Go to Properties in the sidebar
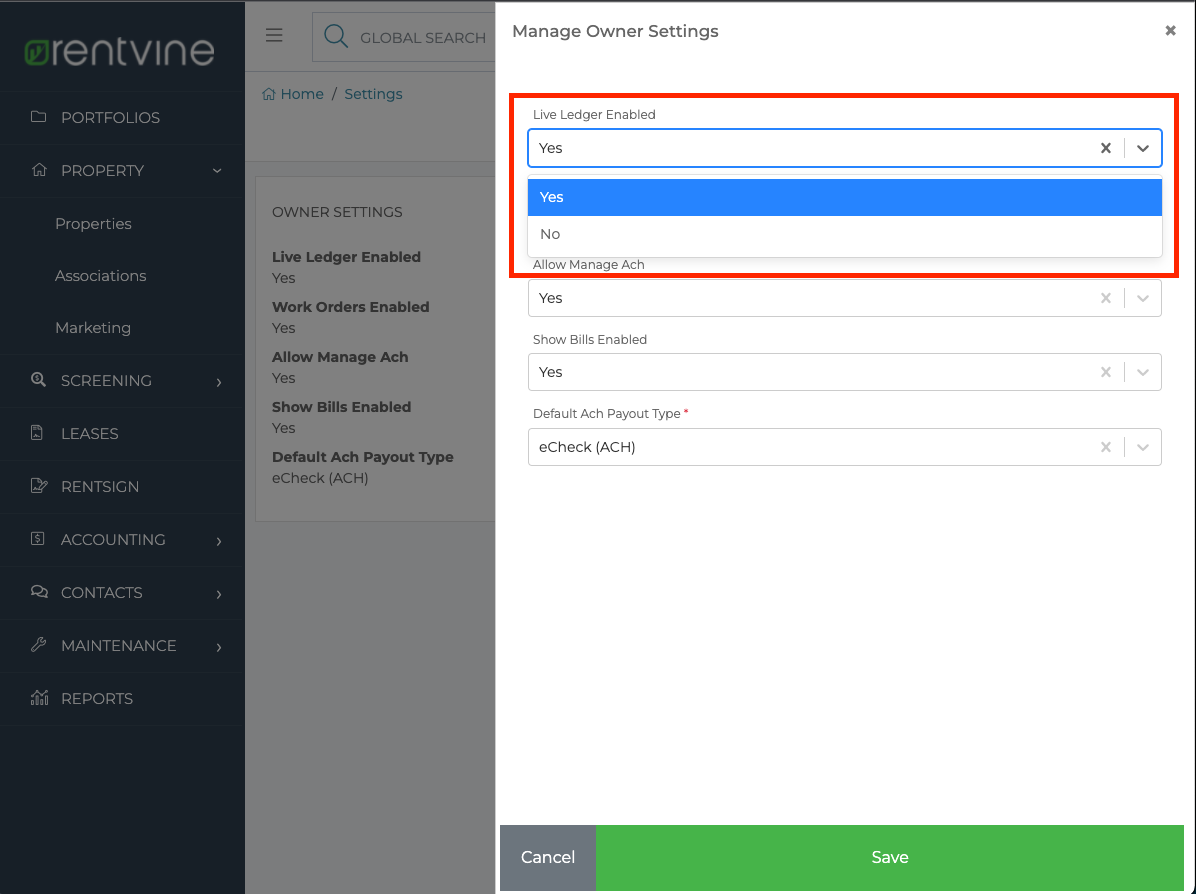 [x=93, y=224]
